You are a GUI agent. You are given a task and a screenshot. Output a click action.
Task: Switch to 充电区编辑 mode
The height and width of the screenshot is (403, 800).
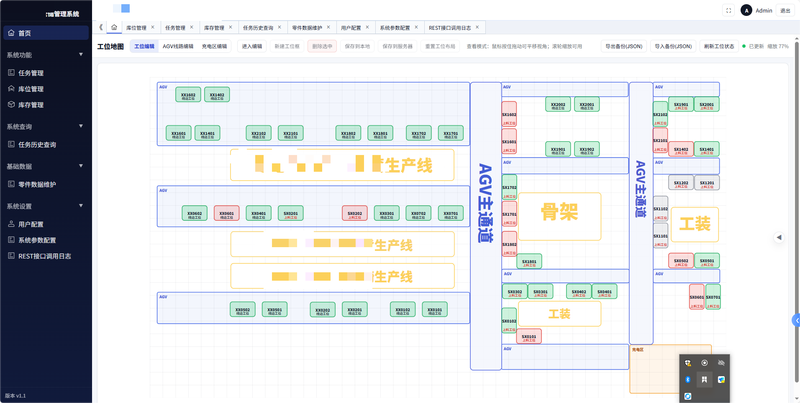click(214, 46)
